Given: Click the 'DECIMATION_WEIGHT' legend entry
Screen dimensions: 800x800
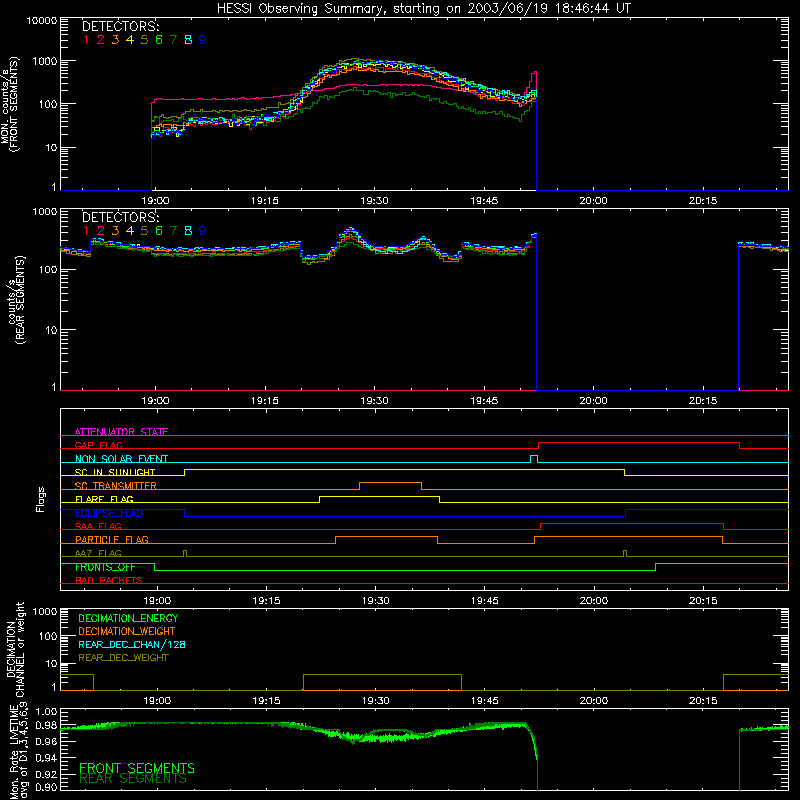Looking at the screenshot, I should click(x=127, y=631).
